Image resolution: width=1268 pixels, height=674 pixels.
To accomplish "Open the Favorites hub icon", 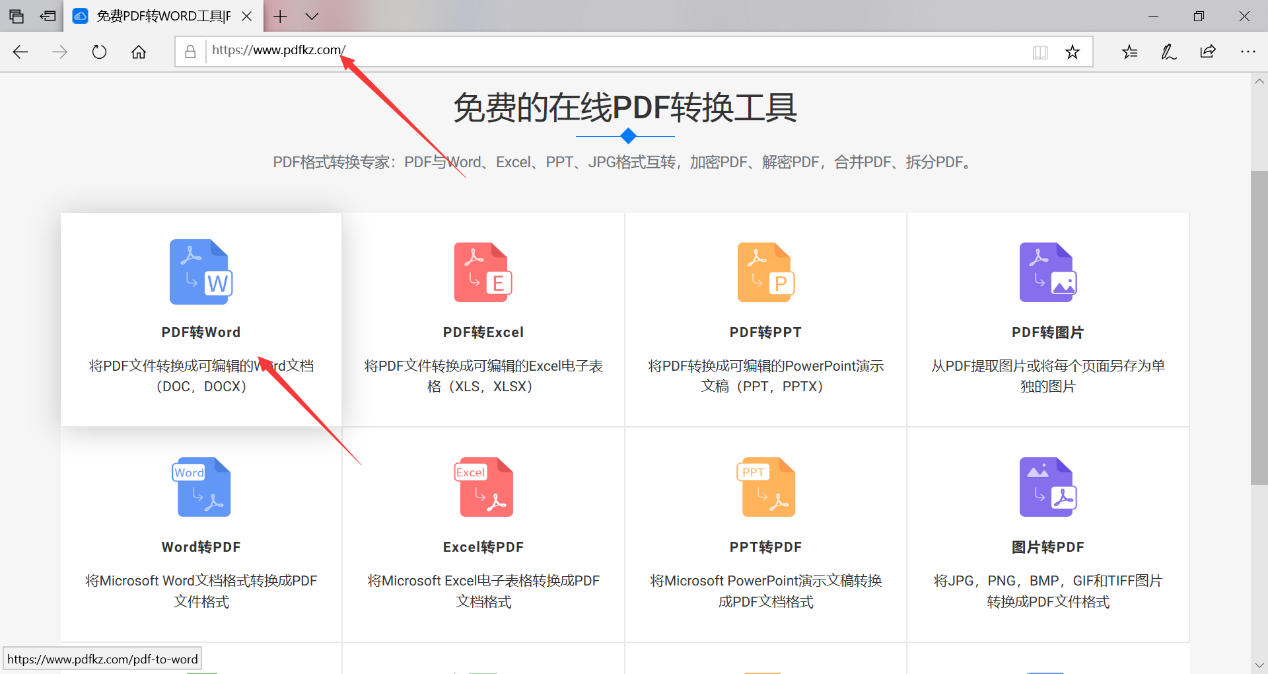I will click(x=1129, y=51).
